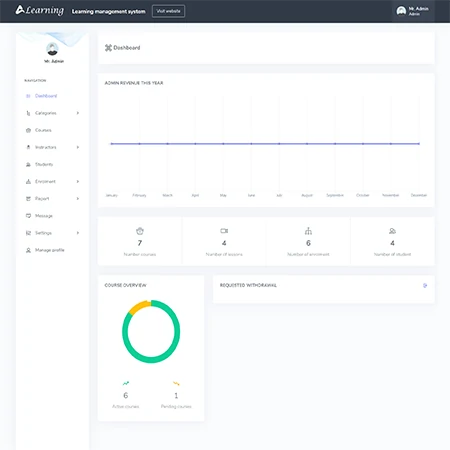
Task: Click the Admin Revenue This Year heading
Action: 134,83
